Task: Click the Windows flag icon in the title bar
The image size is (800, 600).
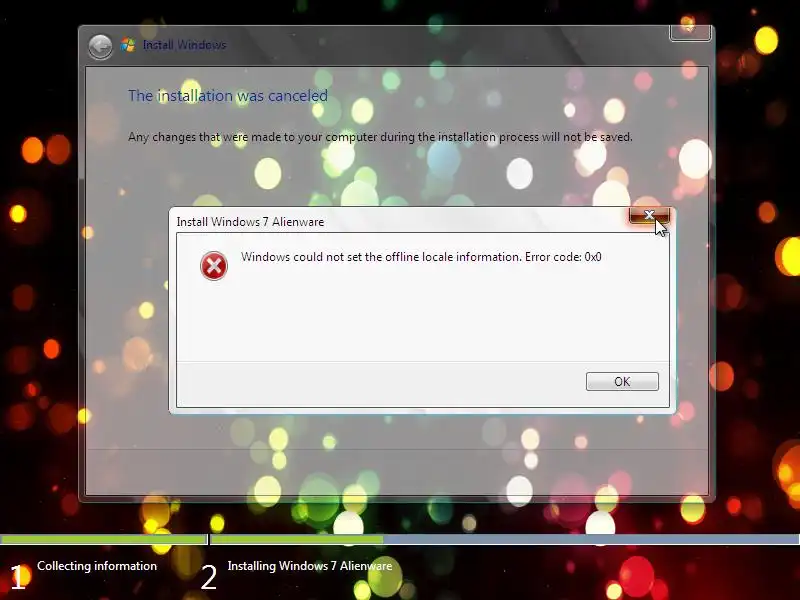Action: (128, 45)
